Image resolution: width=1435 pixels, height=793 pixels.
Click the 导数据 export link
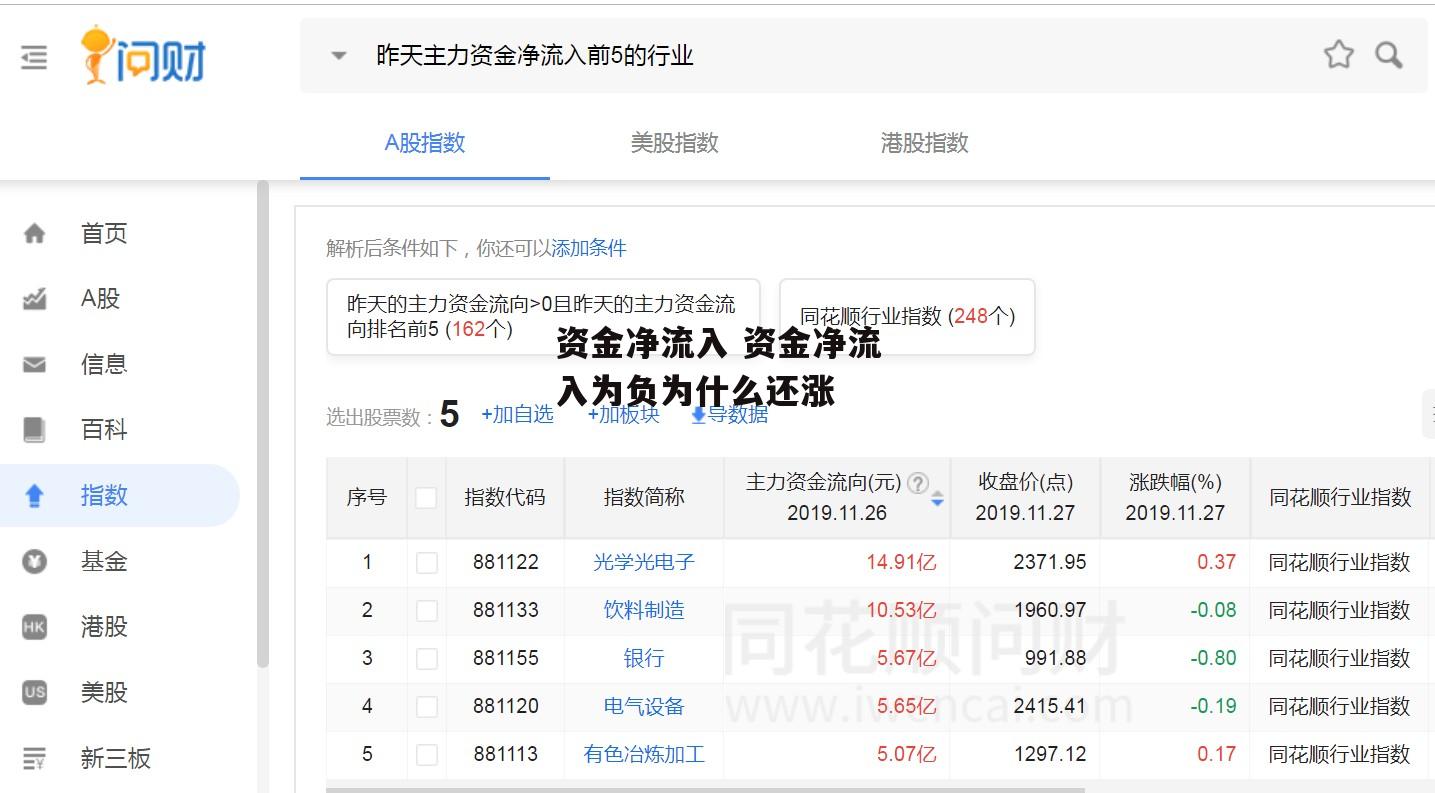(x=730, y=415)
